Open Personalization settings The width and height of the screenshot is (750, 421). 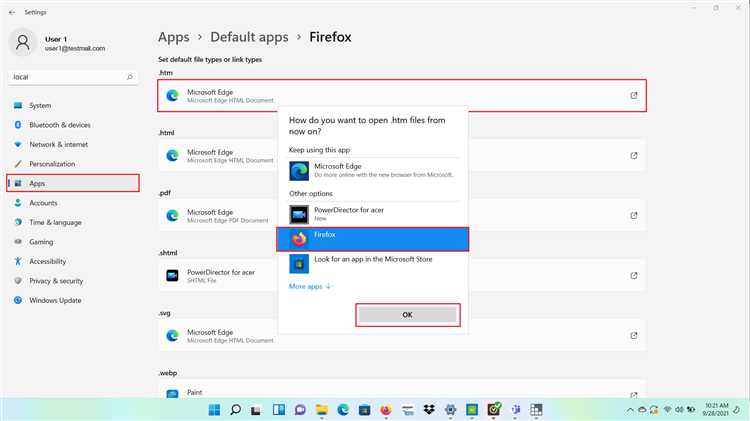click(x=73, y=164)
